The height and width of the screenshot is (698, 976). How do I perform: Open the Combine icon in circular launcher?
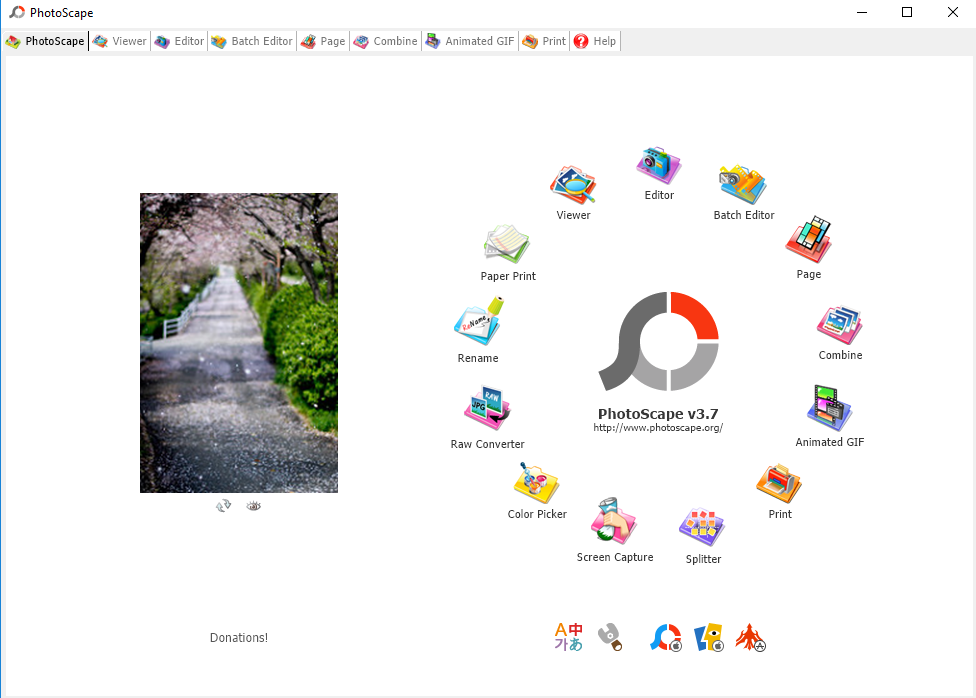tap(840, 325)
